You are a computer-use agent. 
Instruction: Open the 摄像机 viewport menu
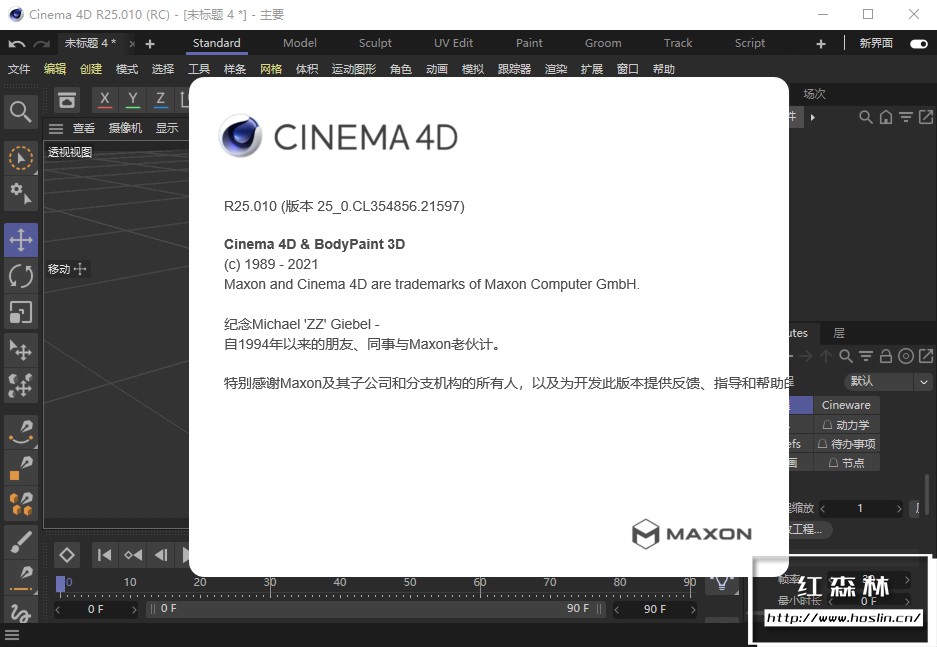125,128
